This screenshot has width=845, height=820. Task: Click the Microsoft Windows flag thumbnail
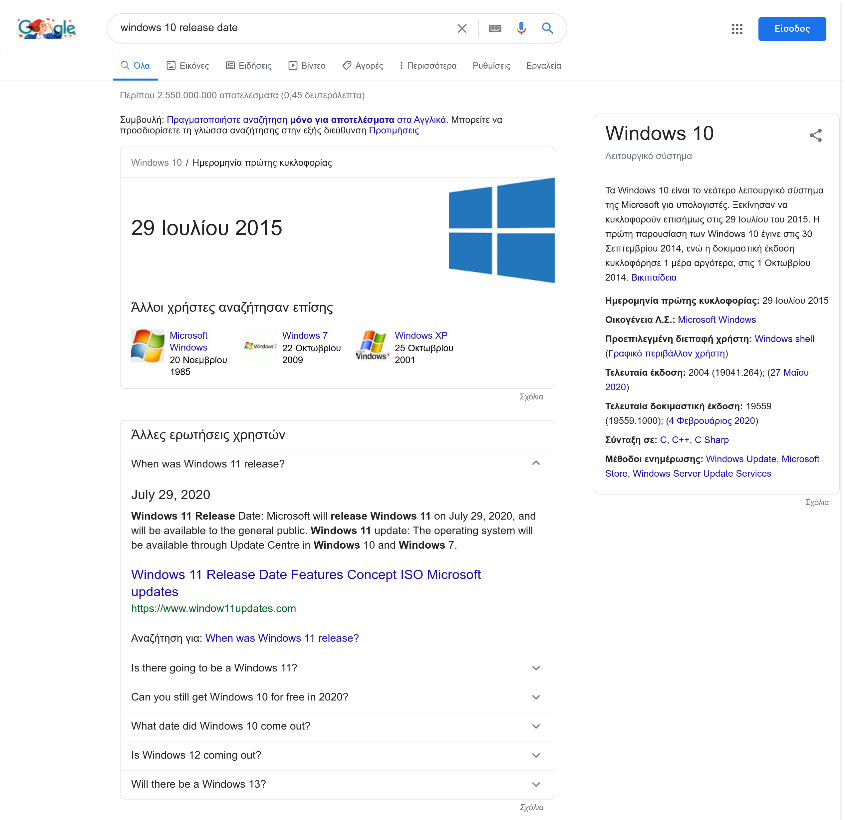click(148, 346)
